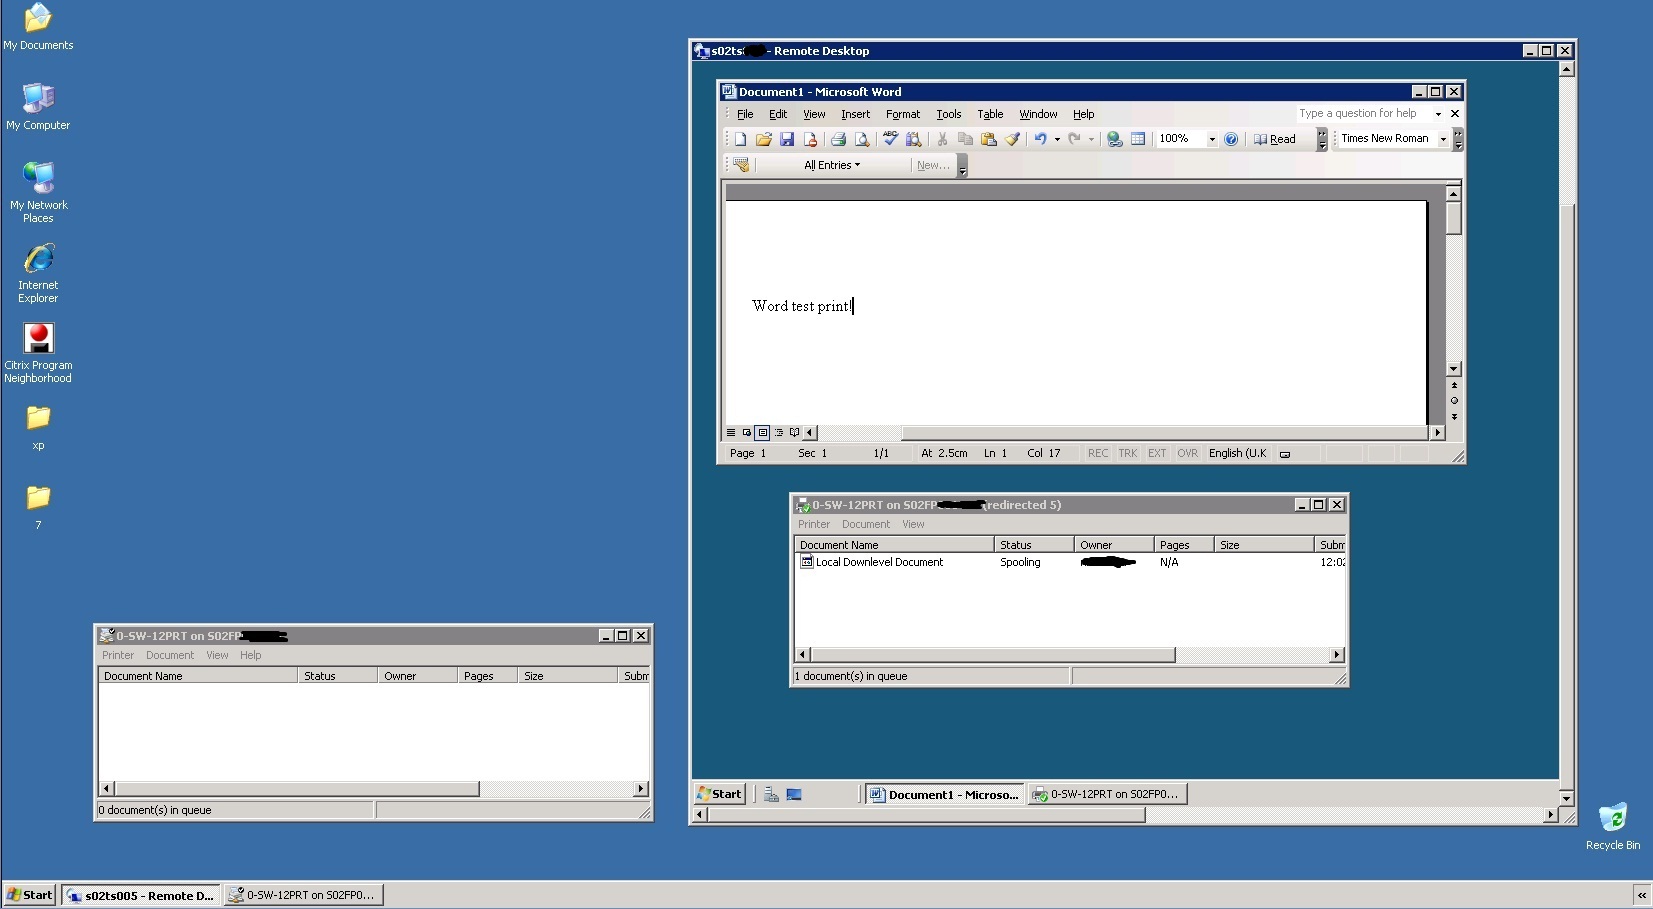Image resolution: width=1653 pixels, height=909 pixels.
Task: Click the Cut scissors icon
Action: [x=942, y=139]
